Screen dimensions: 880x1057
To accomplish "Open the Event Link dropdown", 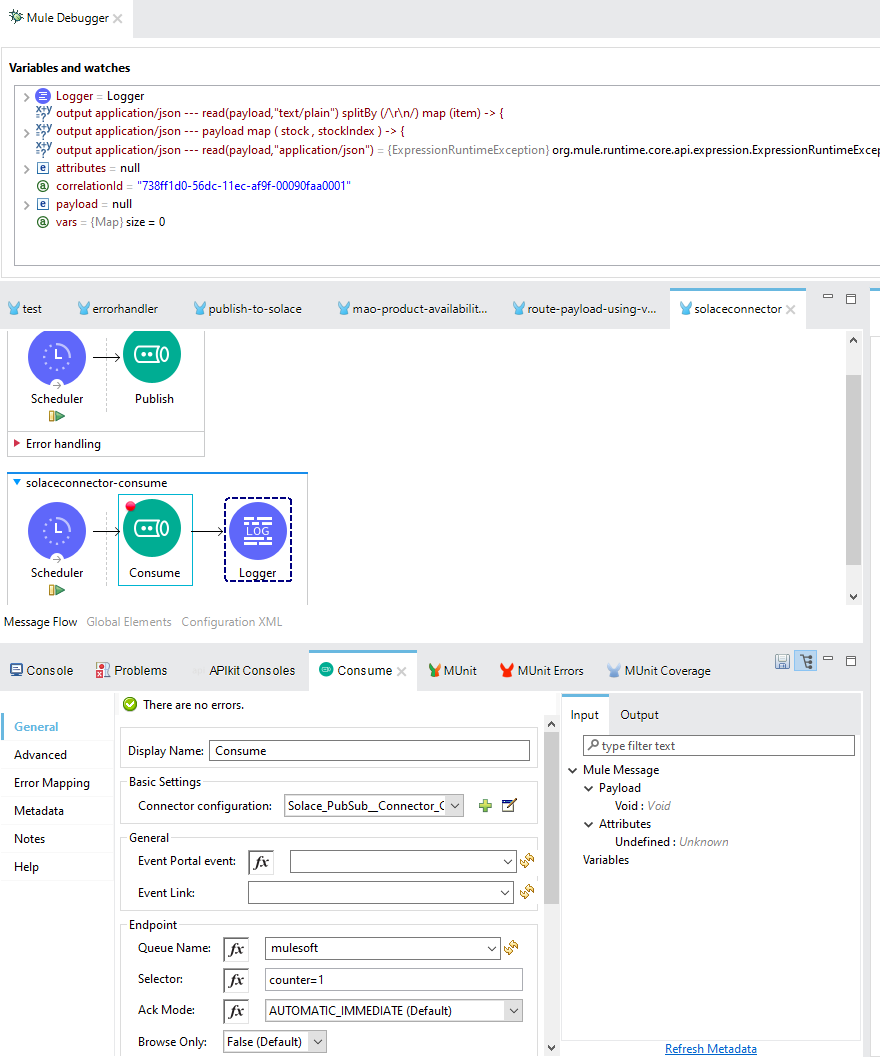I will click(x=504, y=893).
